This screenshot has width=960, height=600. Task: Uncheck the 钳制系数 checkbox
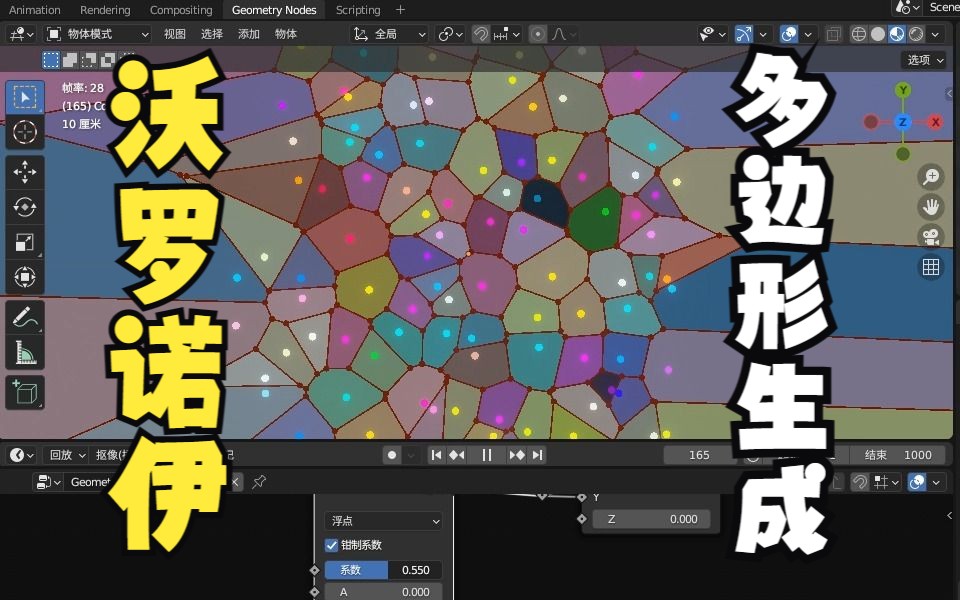click(x=331, y=545)
